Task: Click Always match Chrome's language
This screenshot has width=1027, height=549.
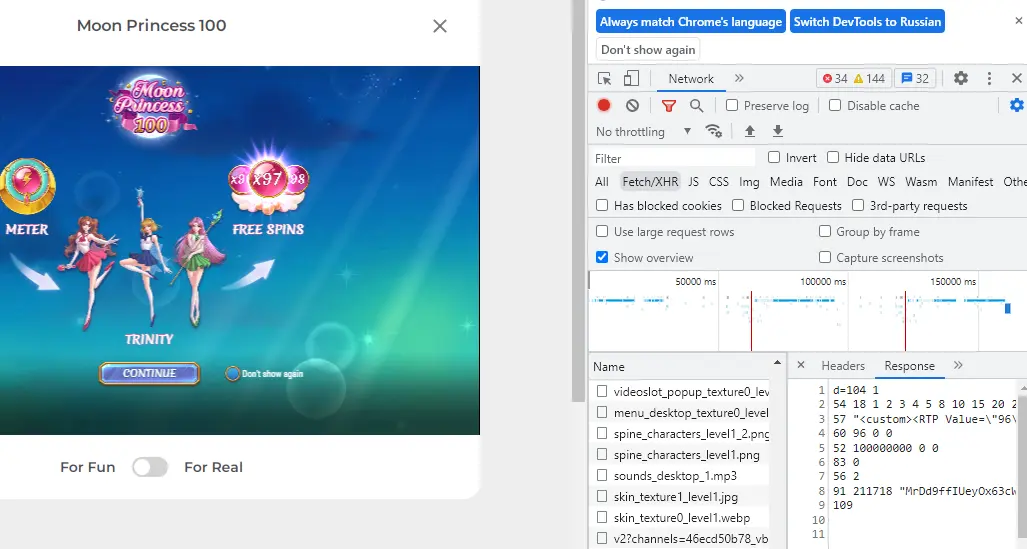Action: [x=690, y=22]
